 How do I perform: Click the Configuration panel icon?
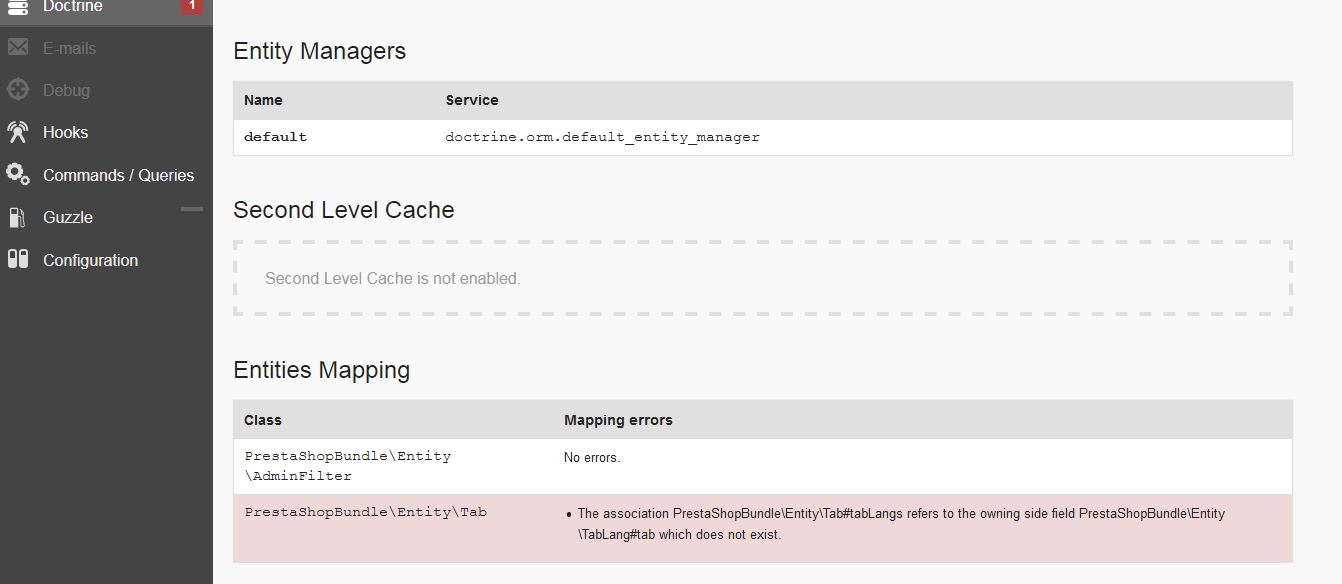16,259
